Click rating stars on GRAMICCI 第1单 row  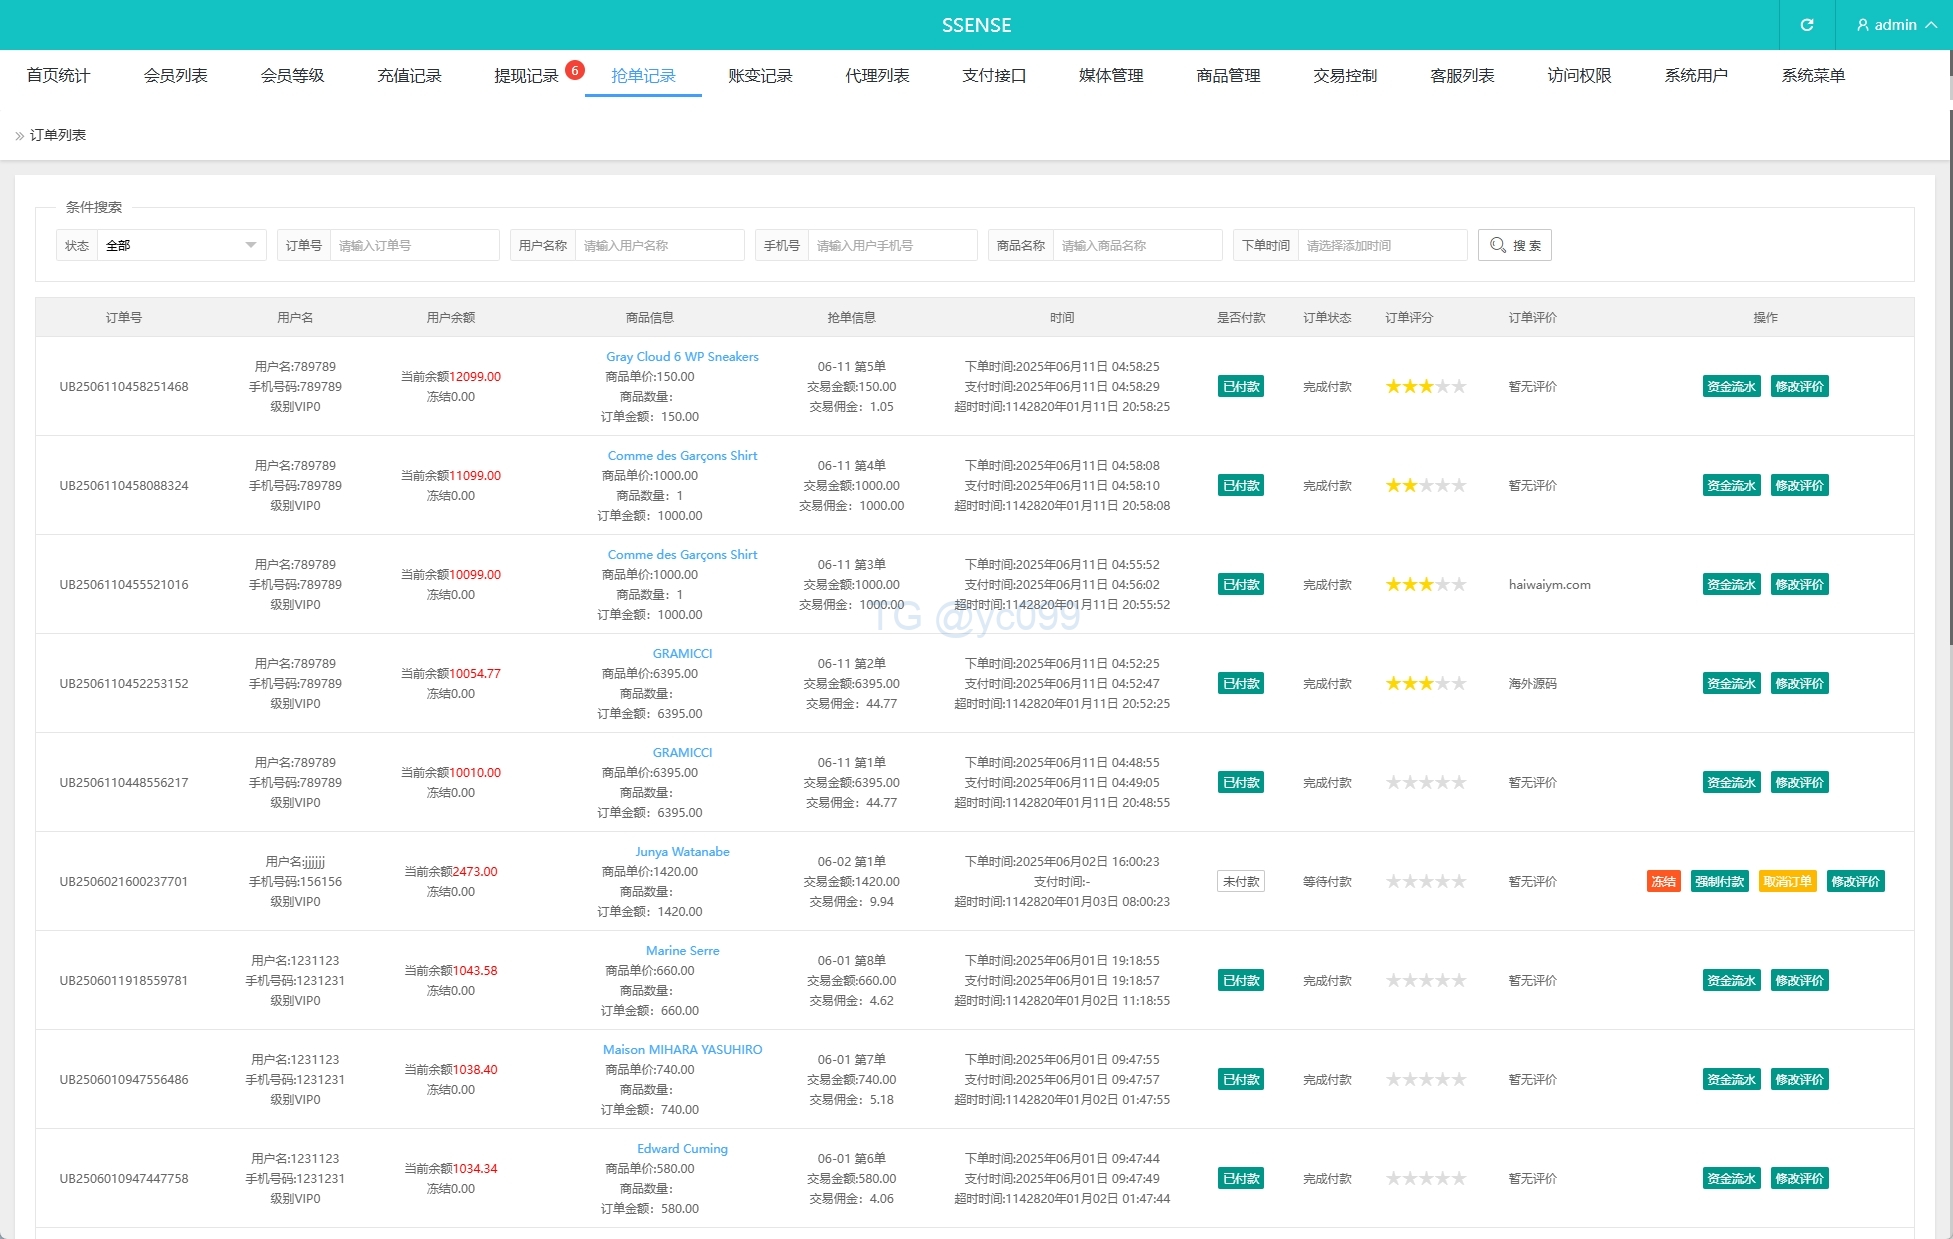pyautogui.click(x=1425, y=782)
